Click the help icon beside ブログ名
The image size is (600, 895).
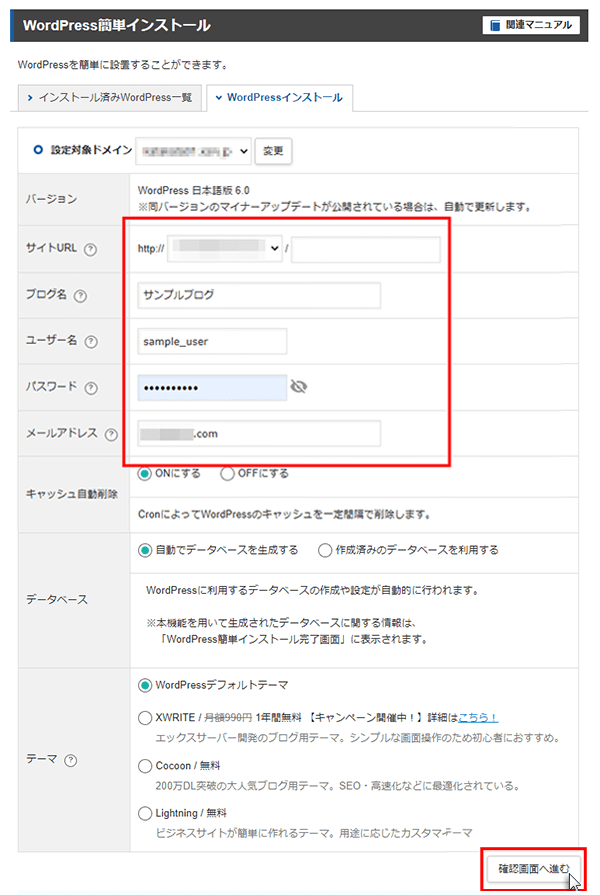click(x=80, y=296)
